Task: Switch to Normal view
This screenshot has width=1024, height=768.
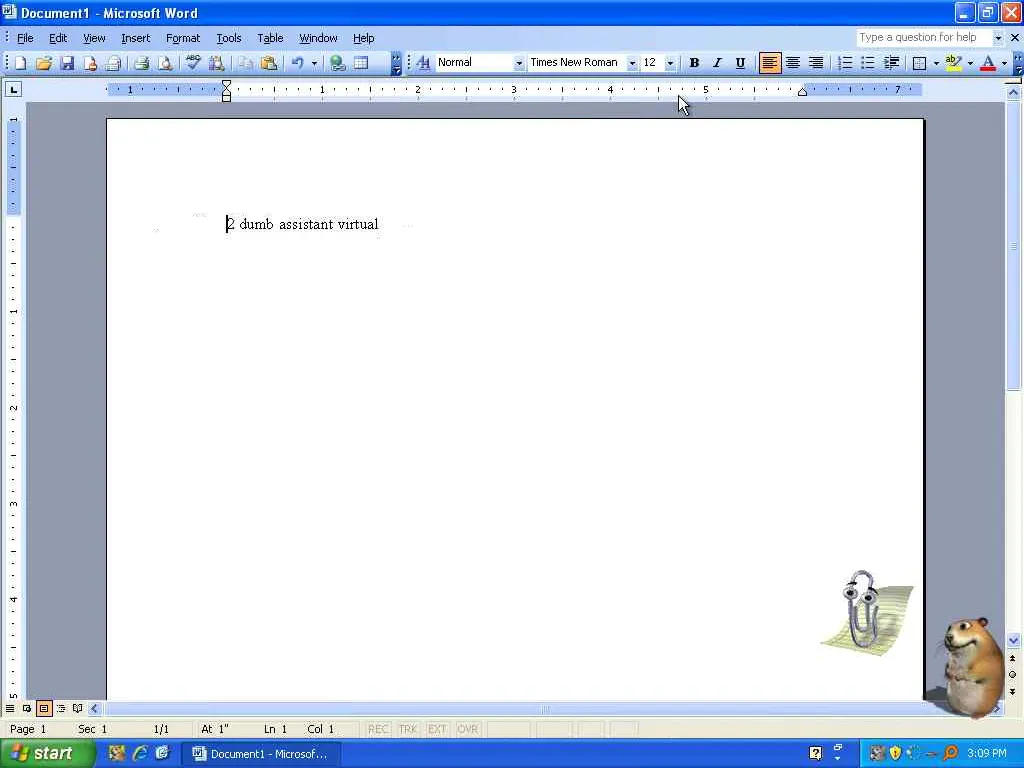Action: point(10,709)
